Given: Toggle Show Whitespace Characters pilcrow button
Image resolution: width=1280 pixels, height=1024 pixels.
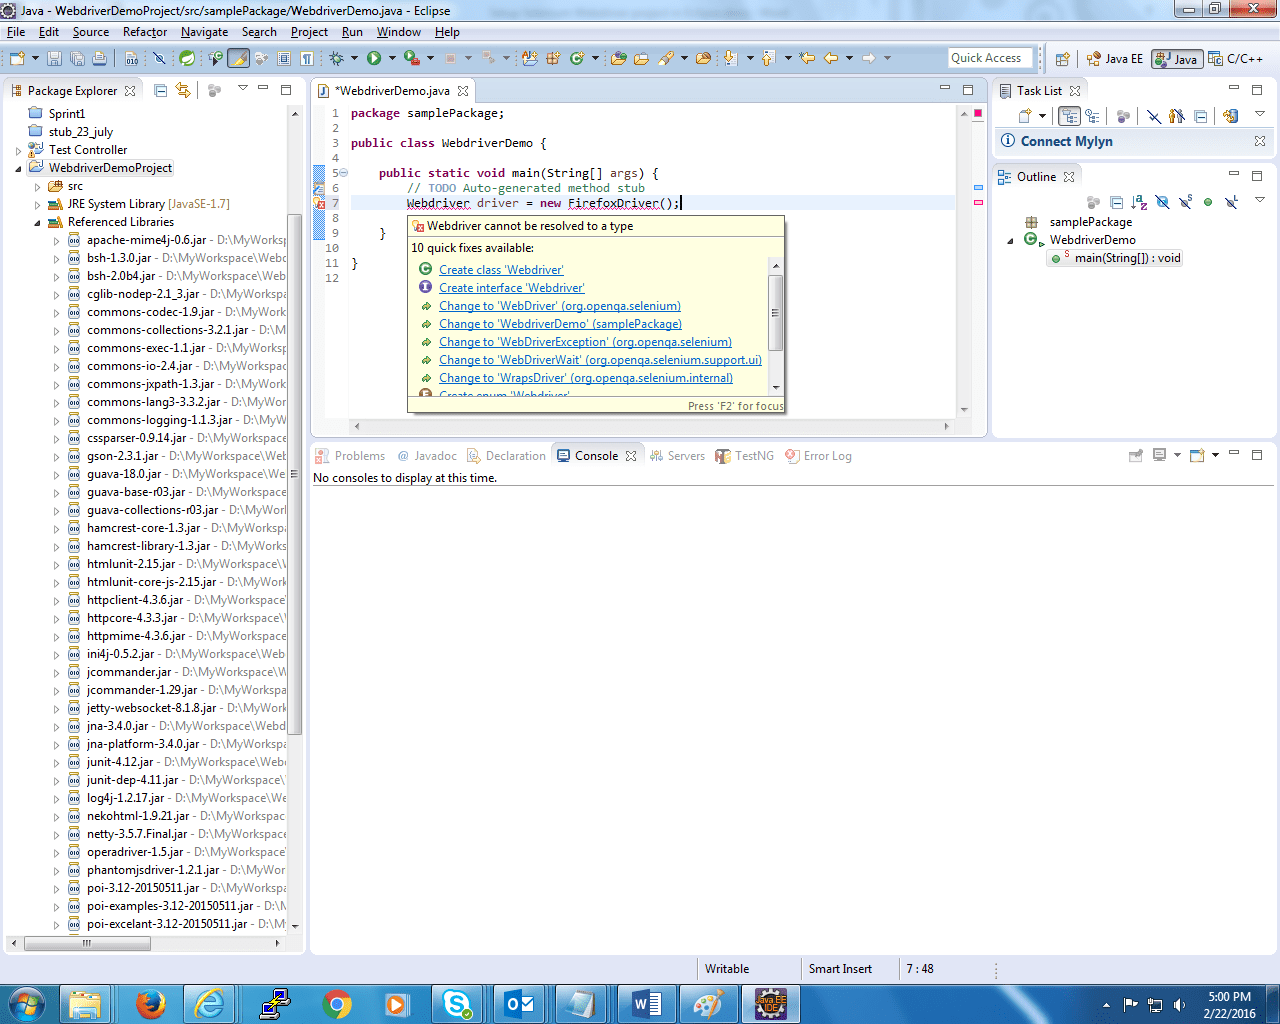Looking at the screenshot, I should [307, 59].
